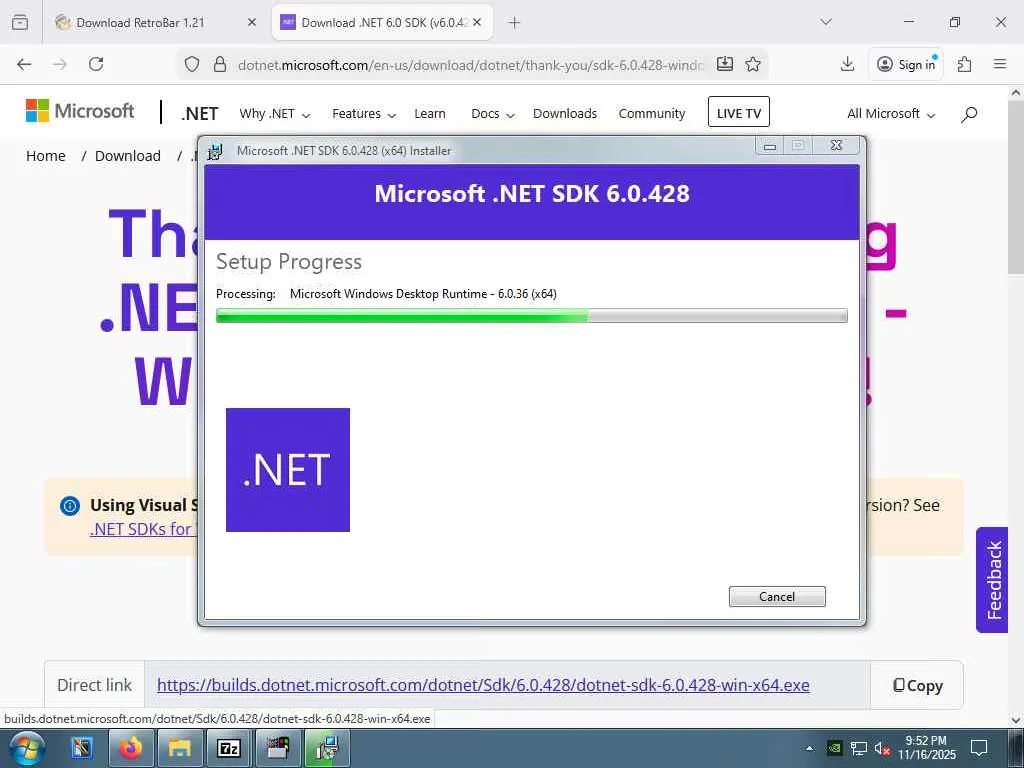Viewport: 1024px width, 768px height.
Task: Open the extensions puzzle icon
Action: click(x=964, y=64)
